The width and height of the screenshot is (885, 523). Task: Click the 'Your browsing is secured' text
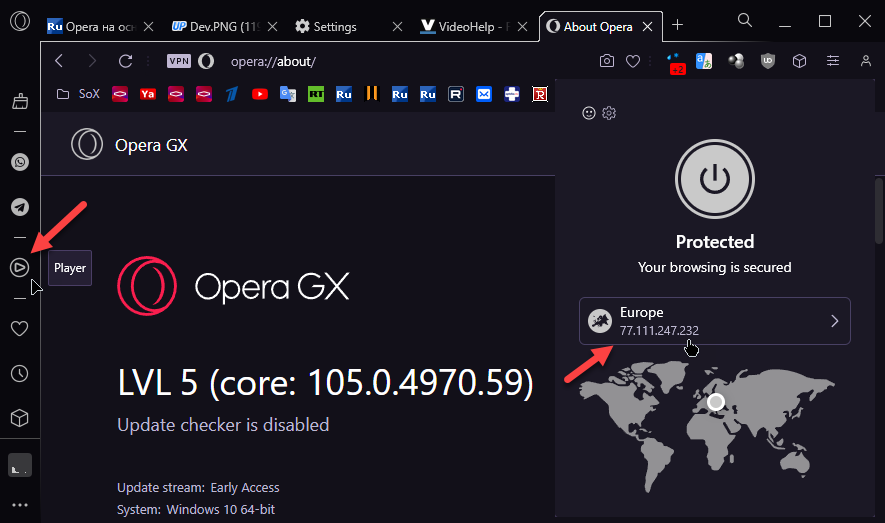[715, 267]
